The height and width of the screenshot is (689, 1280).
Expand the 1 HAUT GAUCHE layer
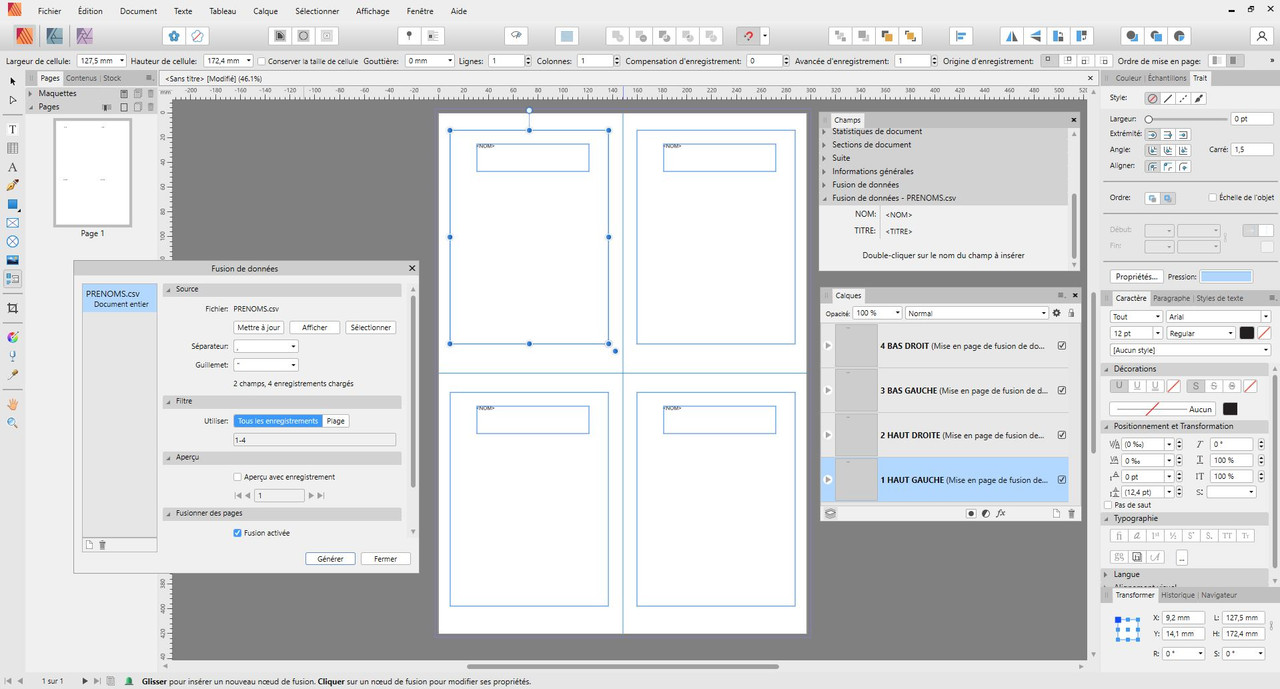[x=827, y=480]
